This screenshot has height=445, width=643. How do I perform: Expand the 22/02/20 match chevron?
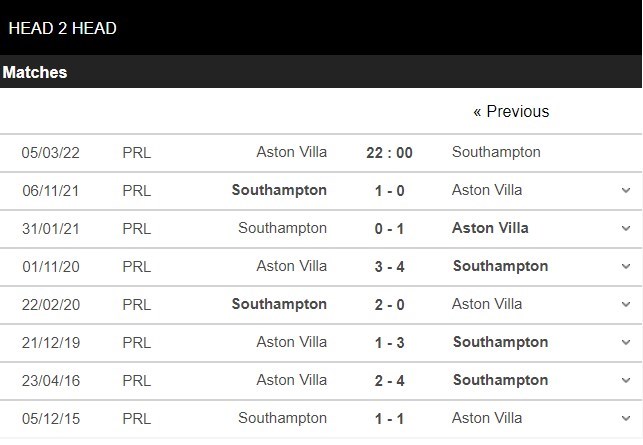(x=626, y=304)
